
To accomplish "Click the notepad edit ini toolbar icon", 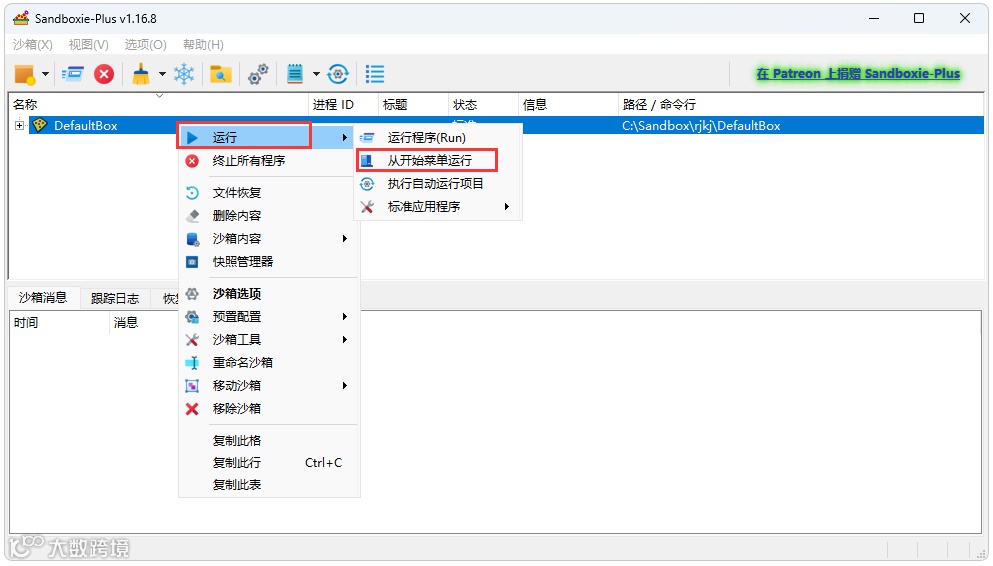I will point(295,74).
